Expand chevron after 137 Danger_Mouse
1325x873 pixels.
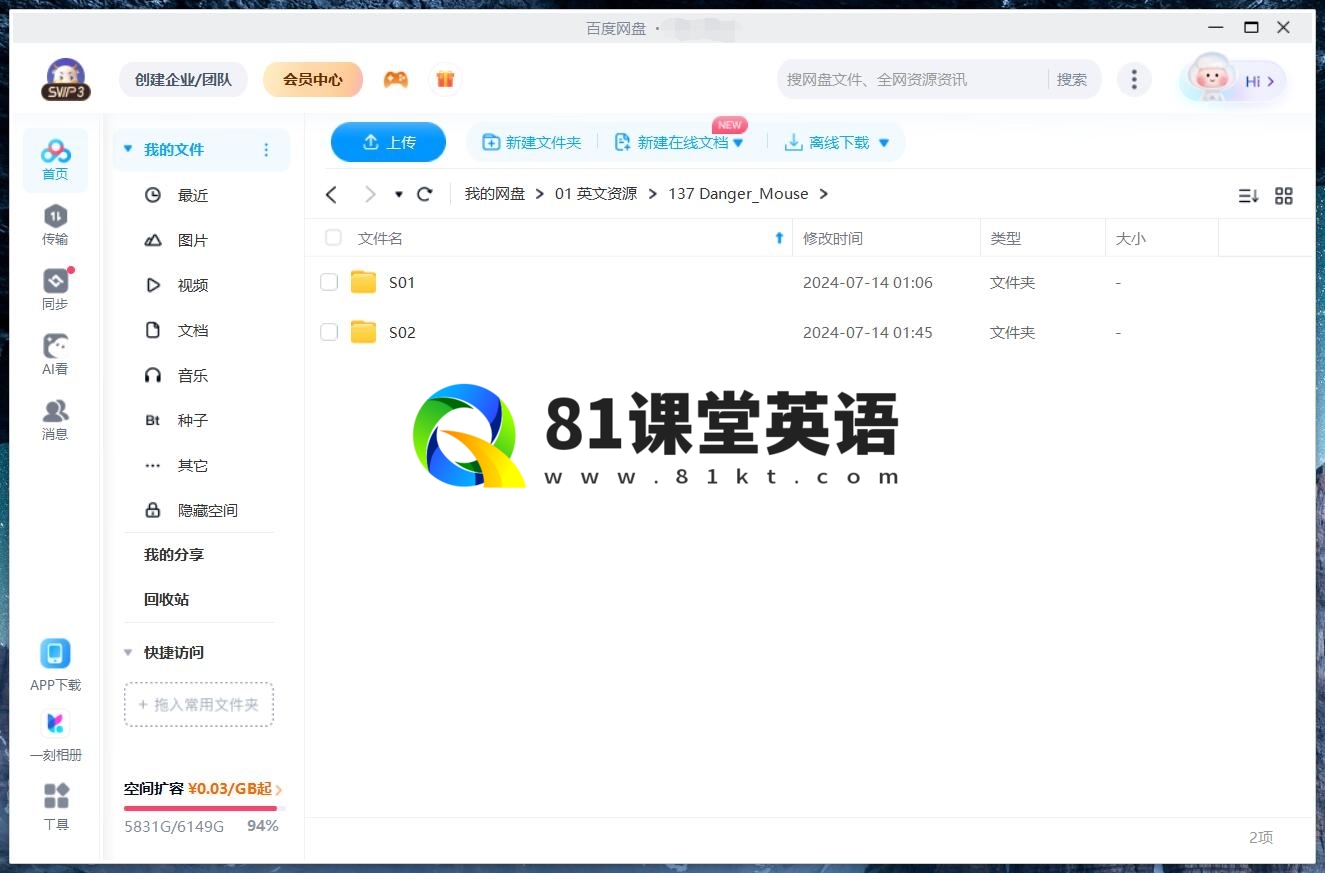823,194
